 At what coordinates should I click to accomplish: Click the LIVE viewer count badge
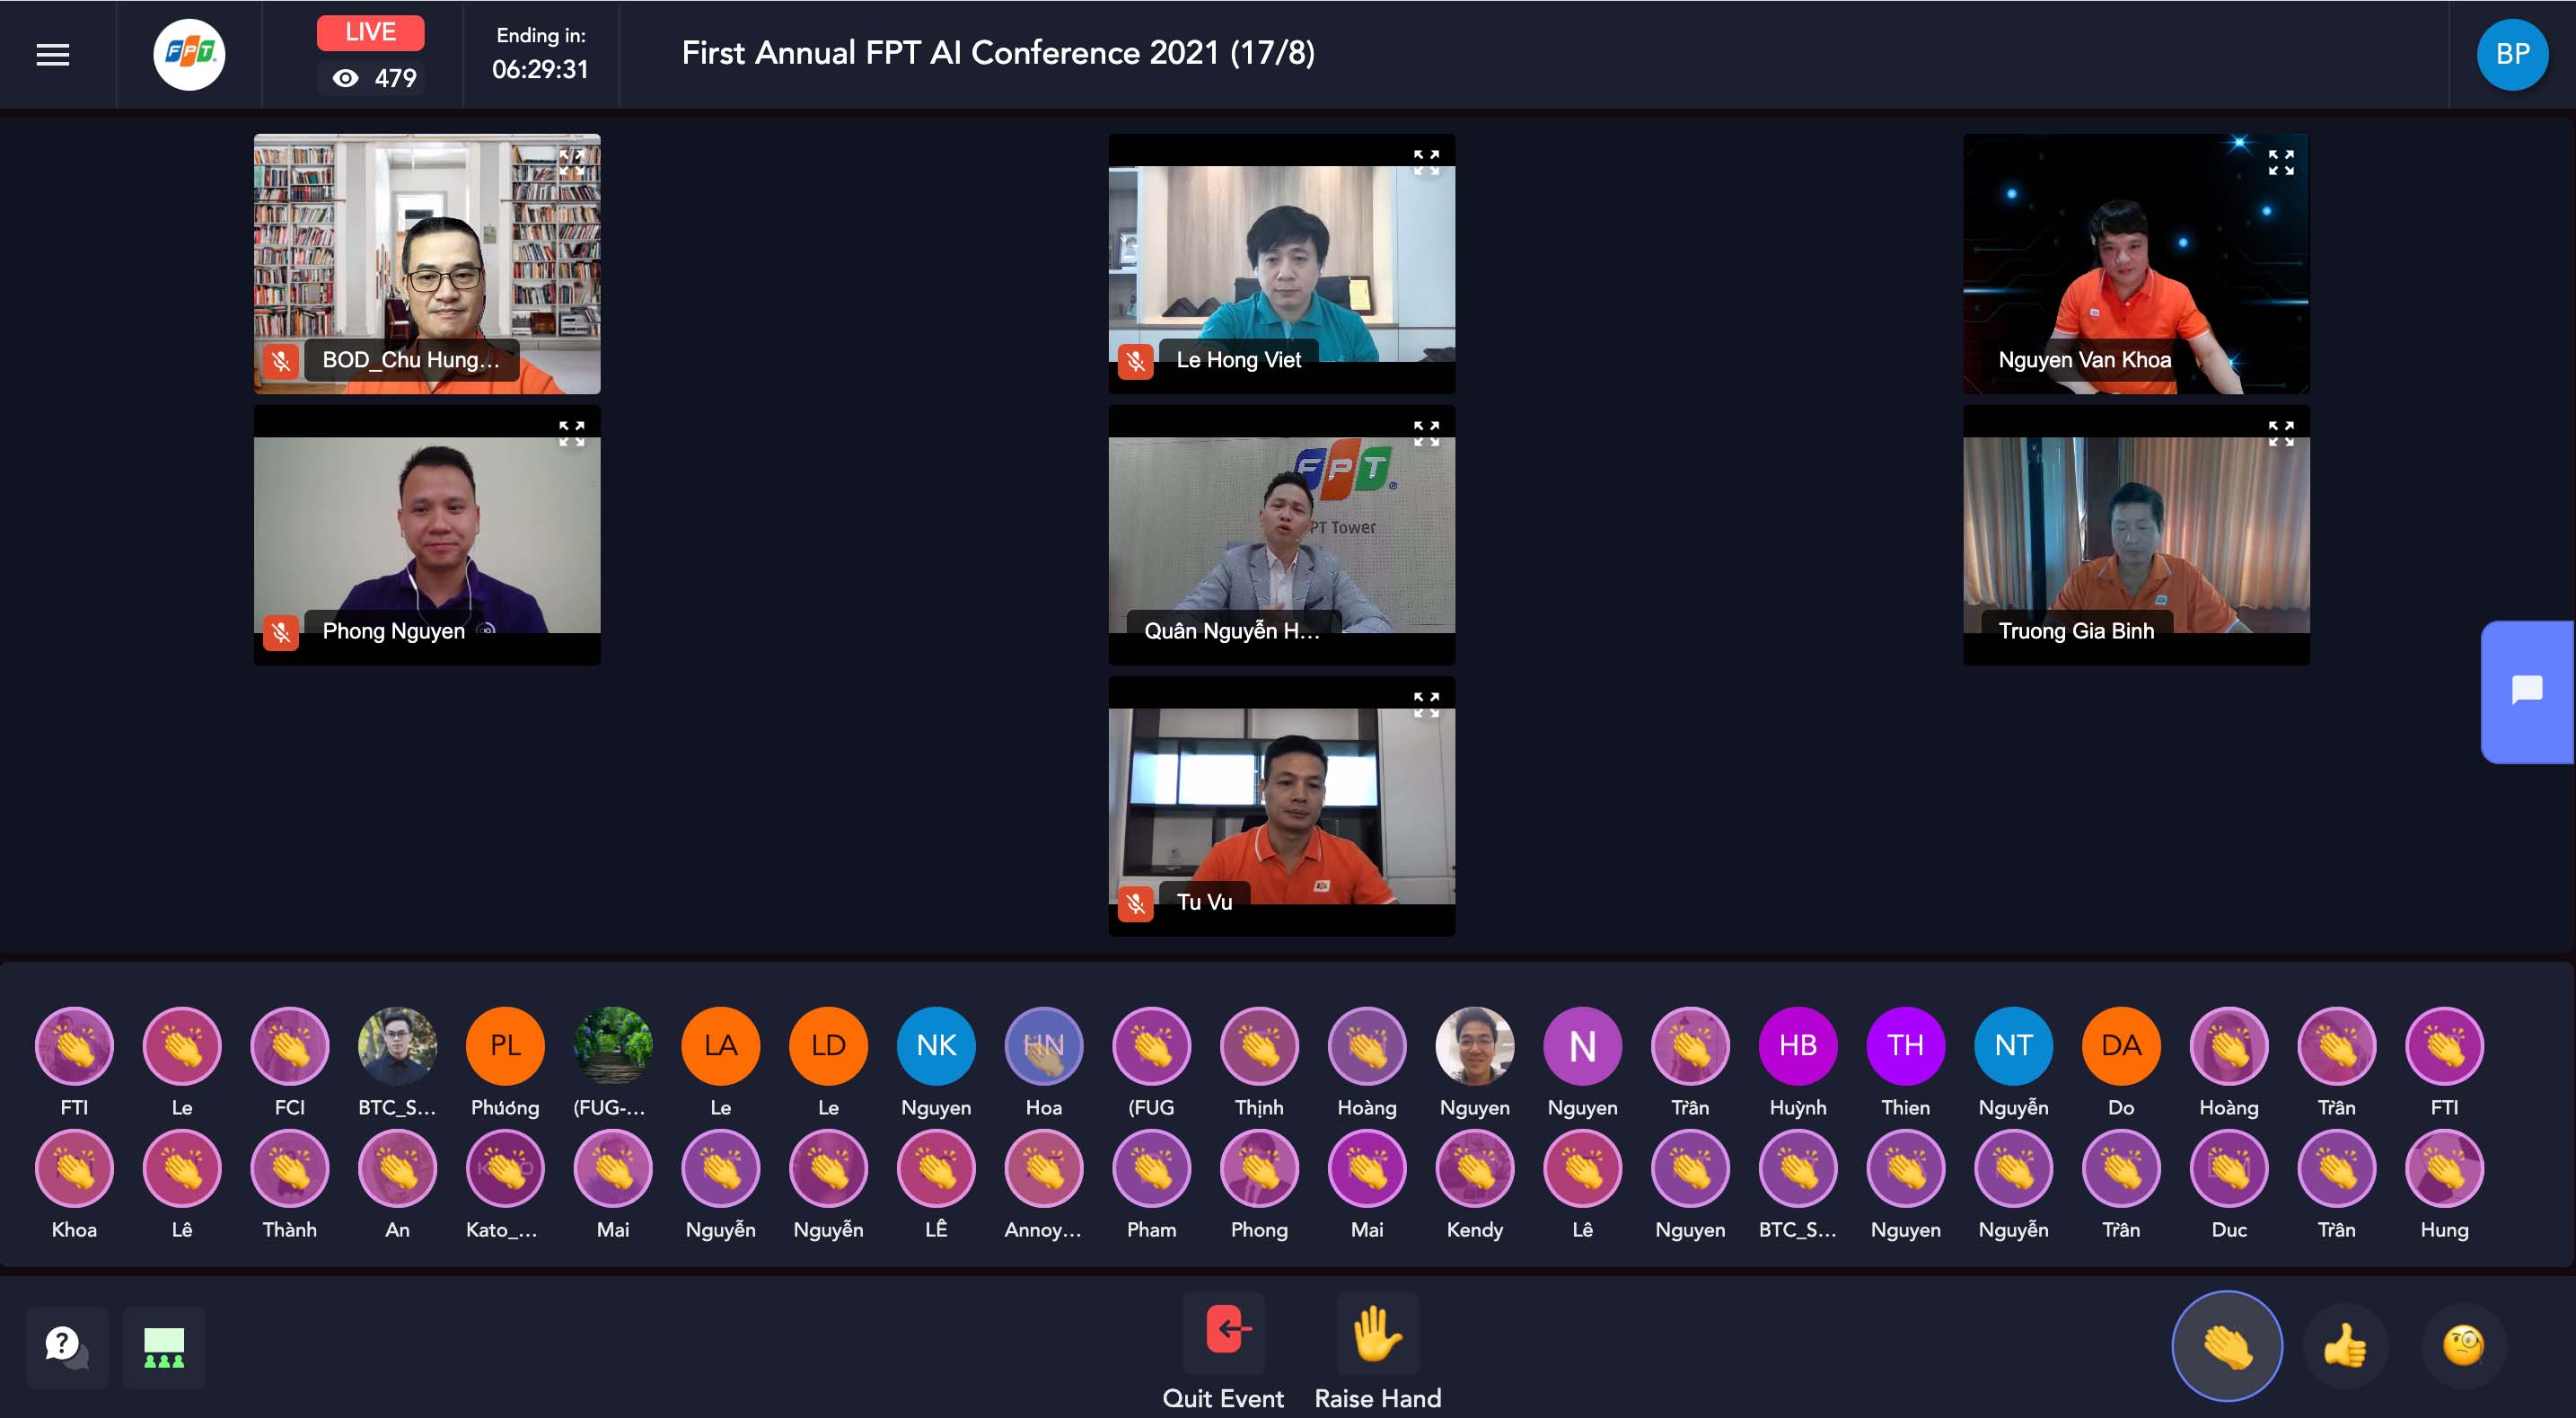[366, 72]
